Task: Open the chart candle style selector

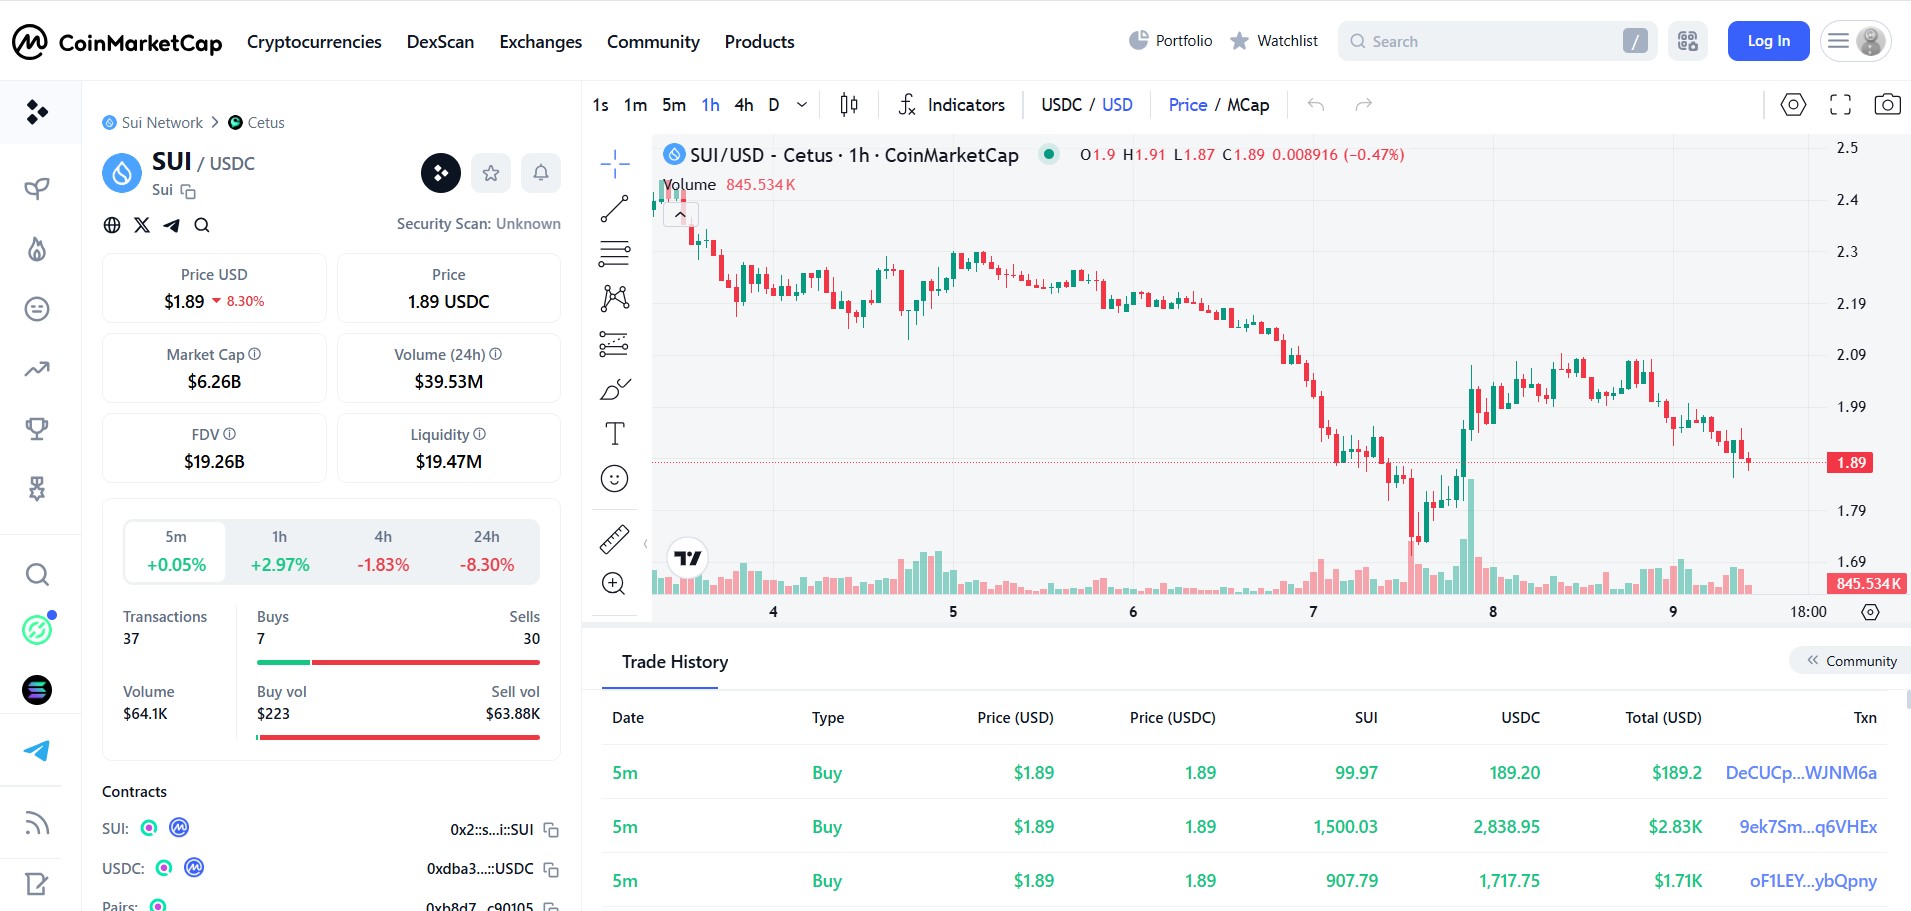Action: [849, 105]
